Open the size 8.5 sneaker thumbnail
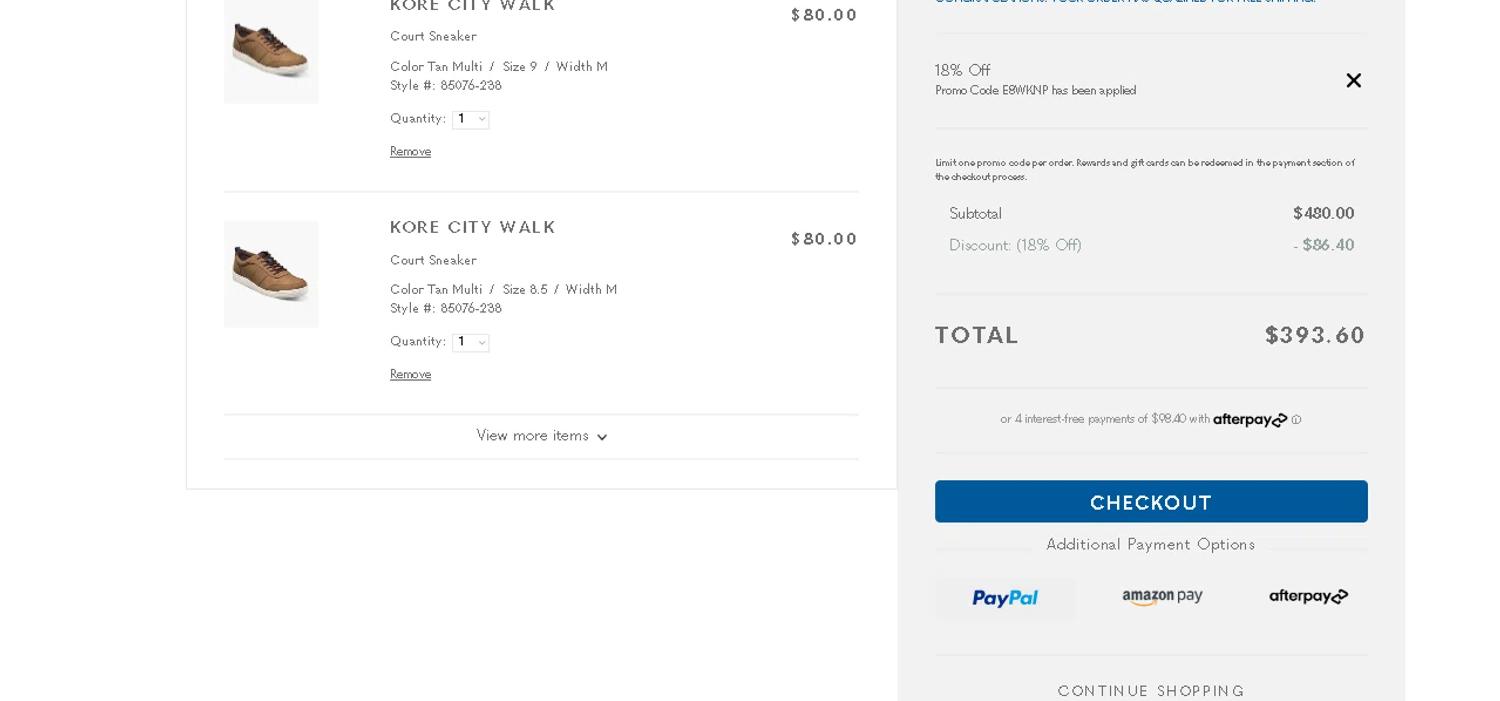Screen dimensions: 1500x701 click(x=271, y=273)
